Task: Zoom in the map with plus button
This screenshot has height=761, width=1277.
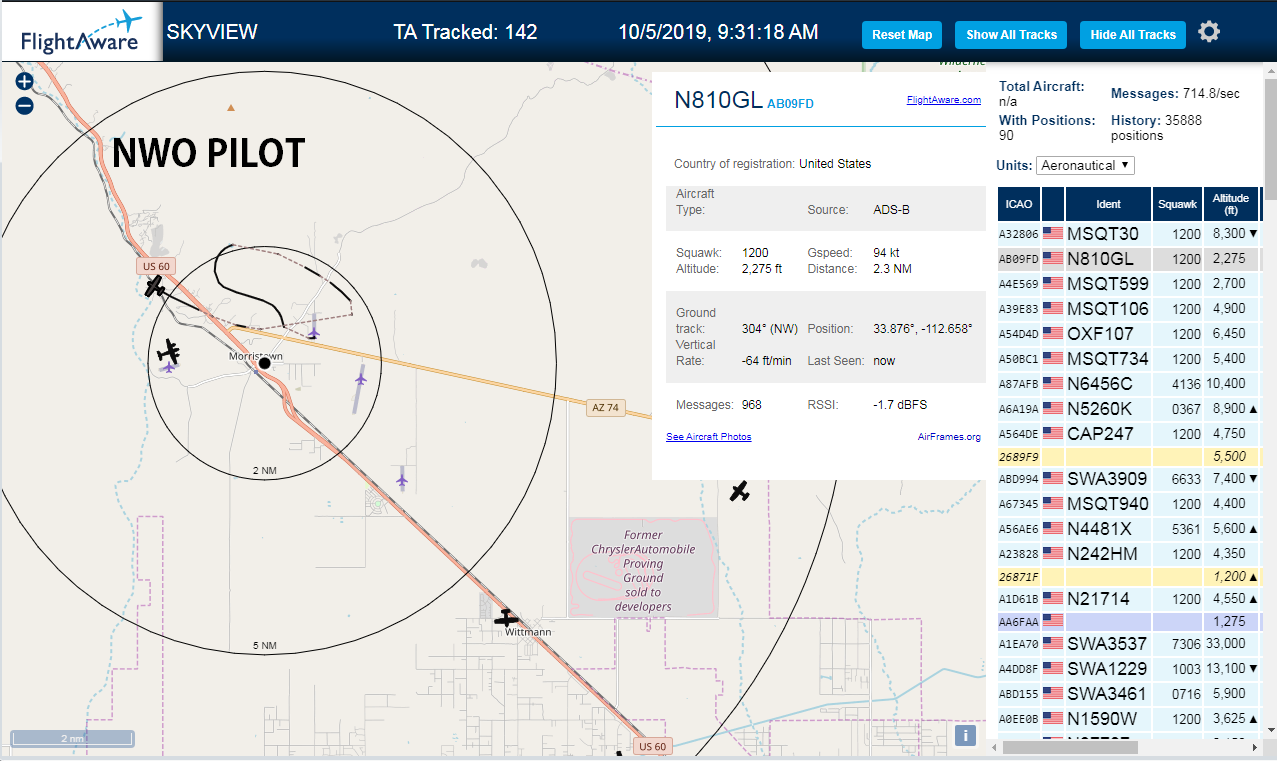Action: [x=25, y=82]
